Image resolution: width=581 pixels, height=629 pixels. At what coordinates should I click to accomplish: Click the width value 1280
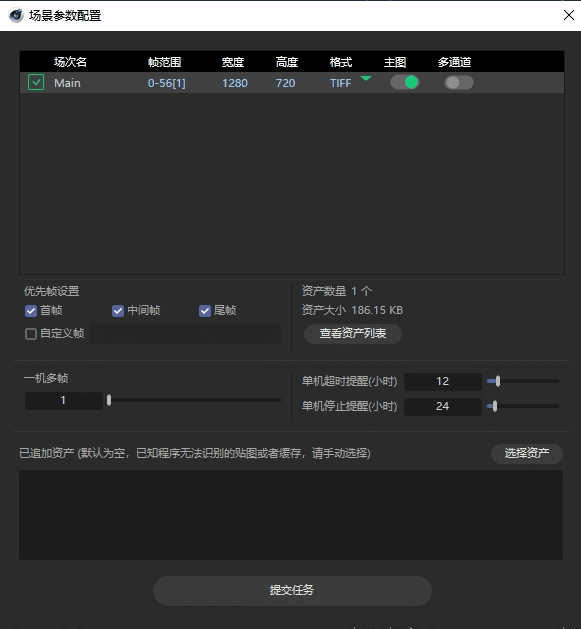tap(235, 83)
